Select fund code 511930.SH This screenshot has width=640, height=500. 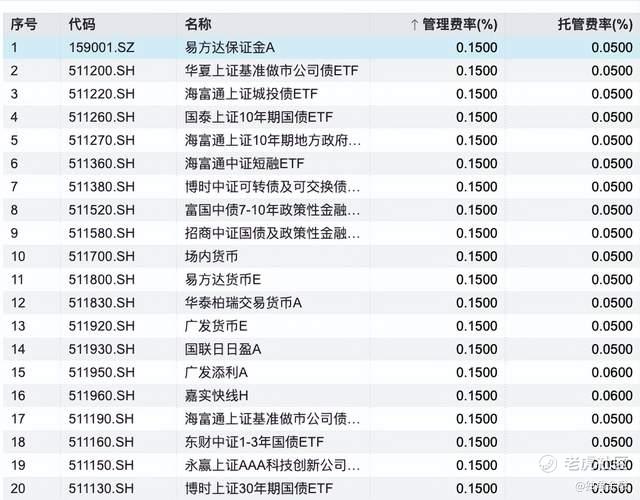coord(102,349)
